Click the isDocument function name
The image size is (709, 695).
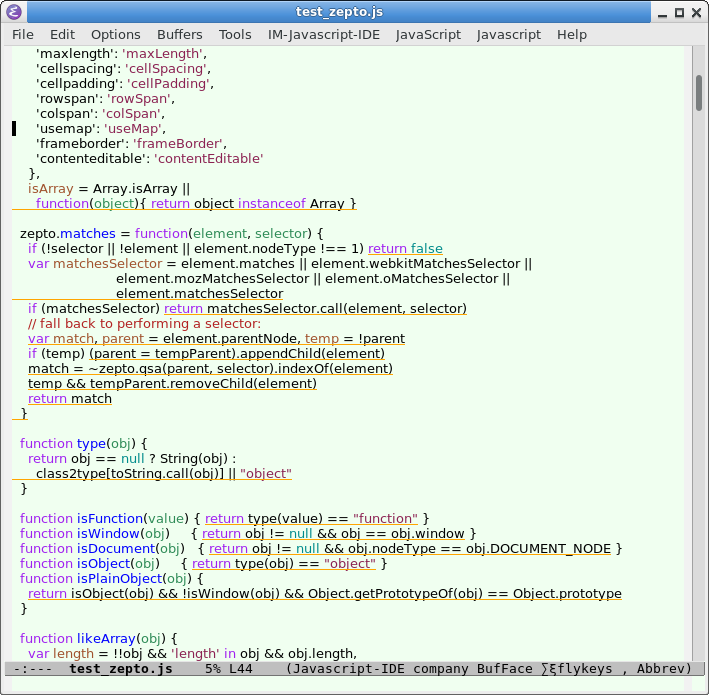(116, 548)
